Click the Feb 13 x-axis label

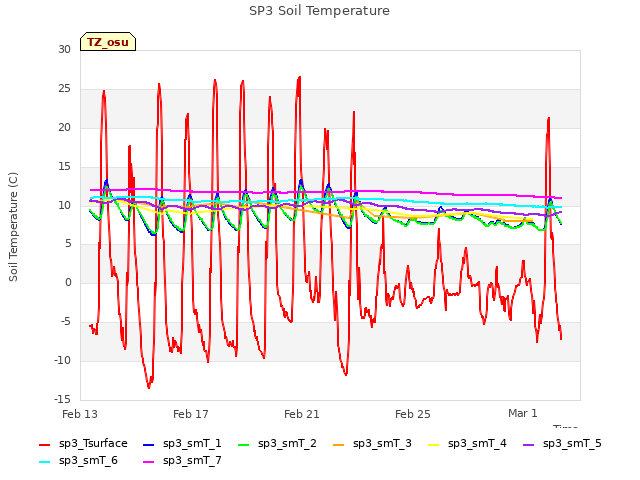click(80, 414)
